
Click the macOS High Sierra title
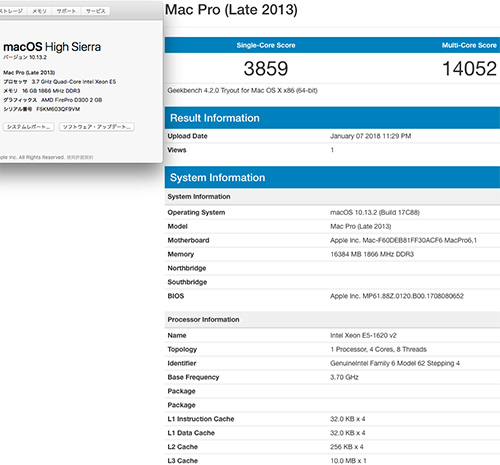click(x=52, y=47)
